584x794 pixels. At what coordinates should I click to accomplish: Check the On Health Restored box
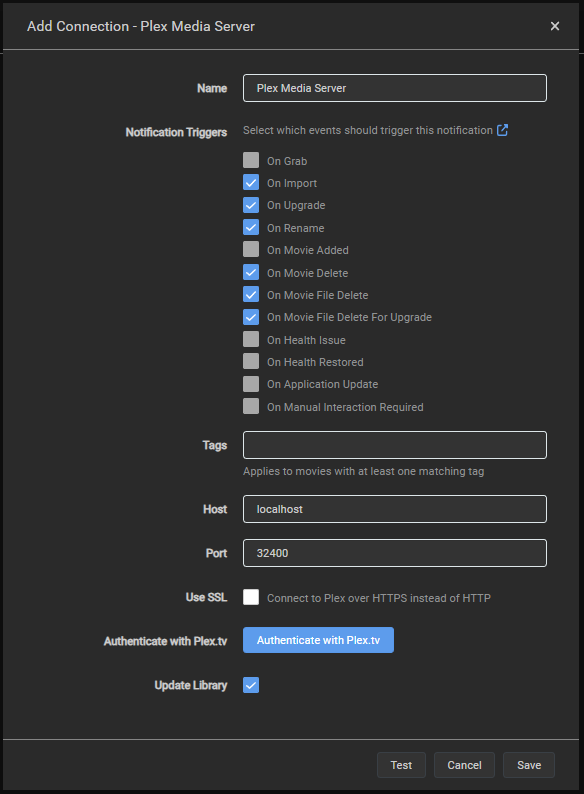(251, 361)
